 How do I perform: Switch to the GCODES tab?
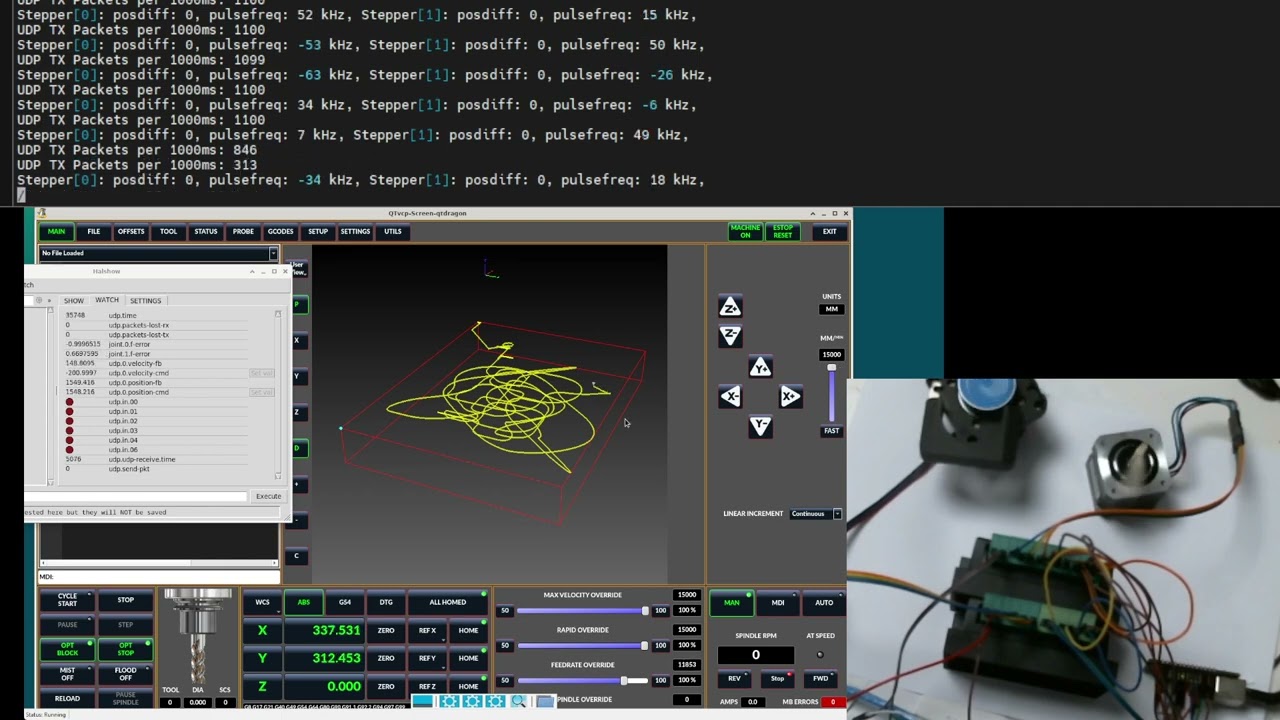[280, 231]
